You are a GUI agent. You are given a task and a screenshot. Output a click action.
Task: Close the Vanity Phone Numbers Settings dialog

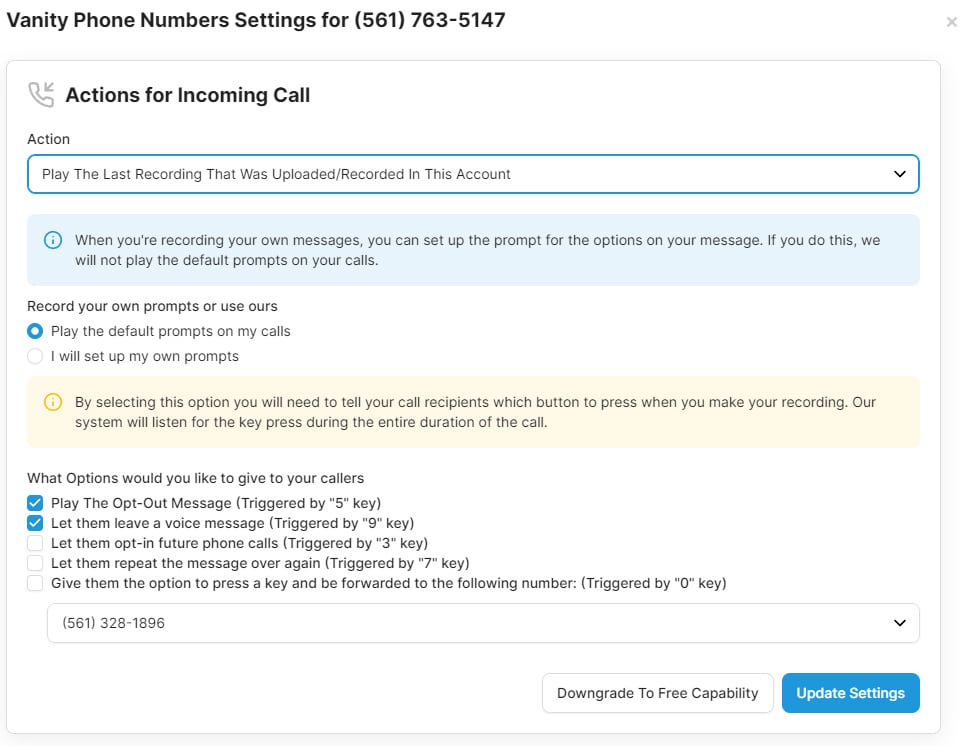tap(951, 22)
